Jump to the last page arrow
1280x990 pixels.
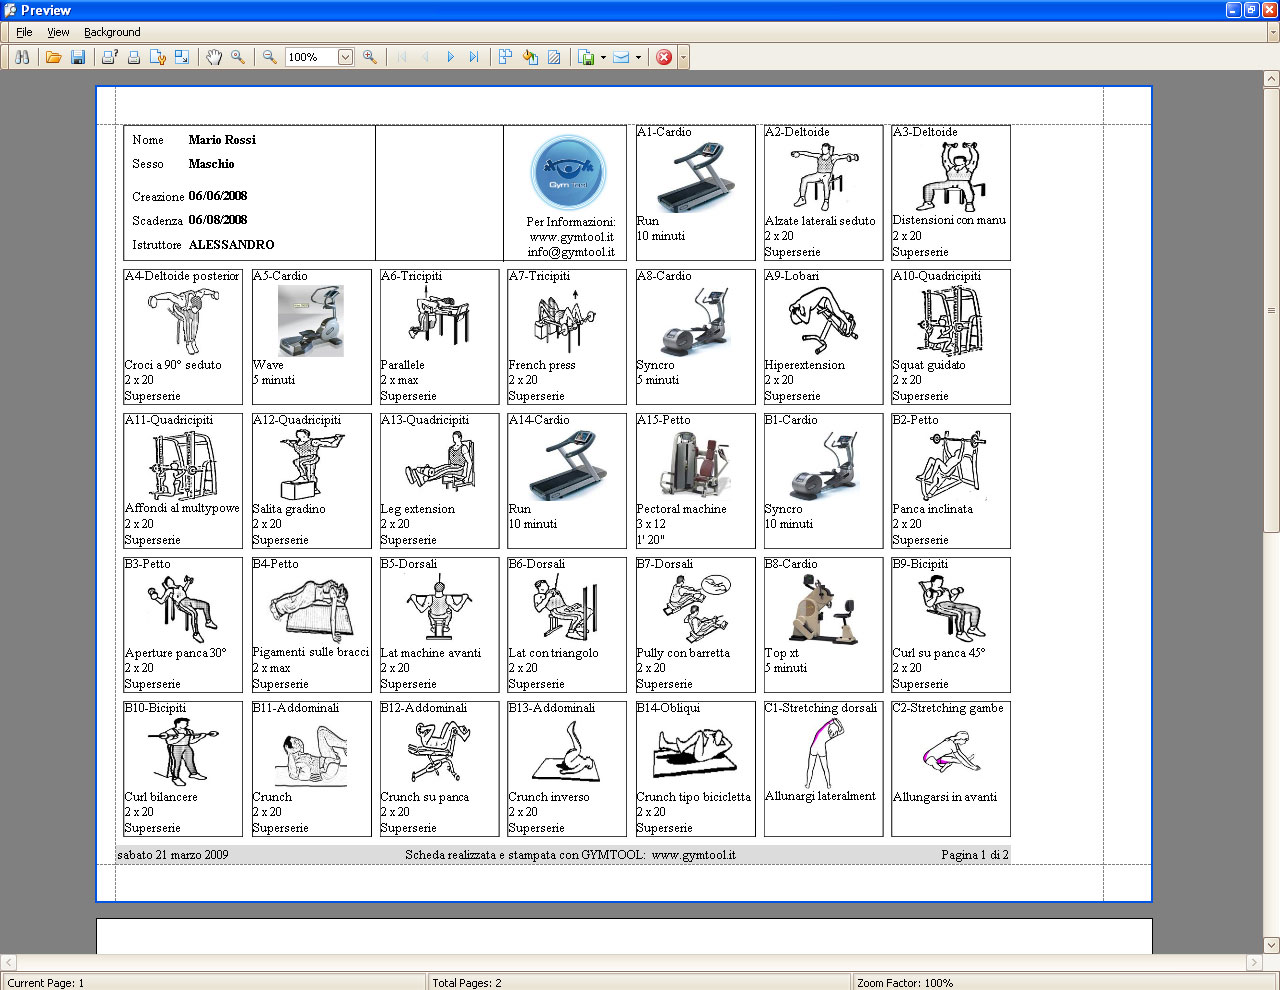click(x=474, y=57)
